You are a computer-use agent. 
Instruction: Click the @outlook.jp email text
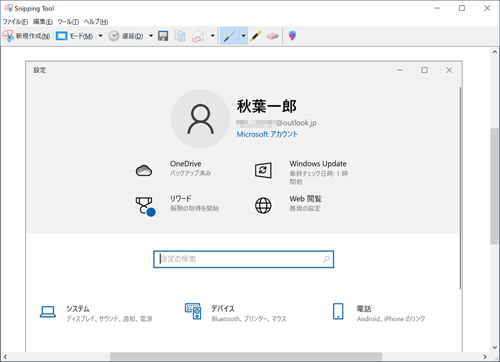point(296,123)
